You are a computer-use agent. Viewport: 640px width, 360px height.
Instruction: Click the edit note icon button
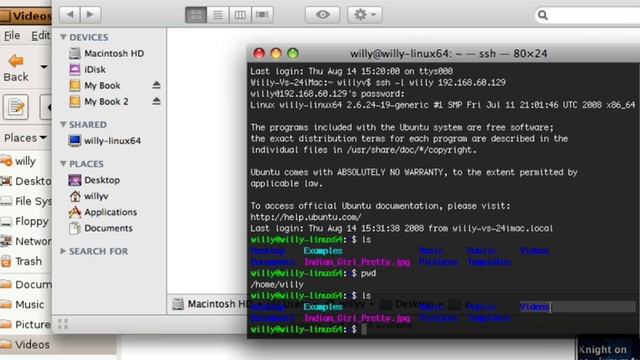(x=16, y=107)
